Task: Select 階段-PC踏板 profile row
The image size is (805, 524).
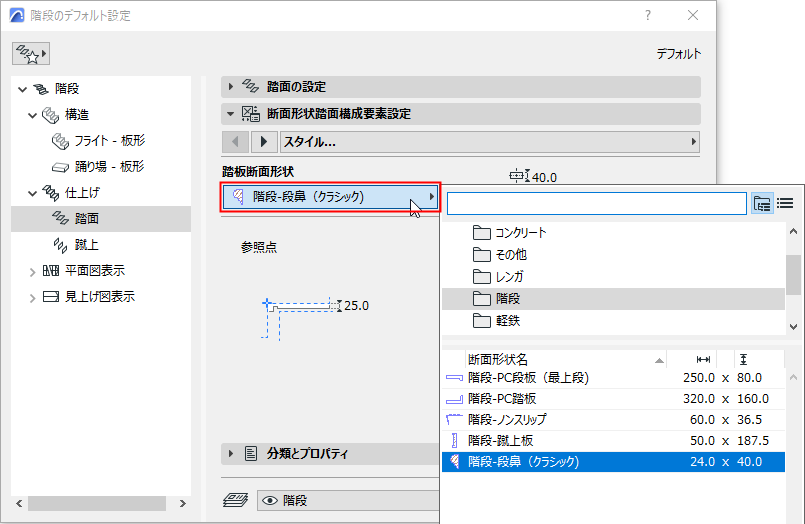Action: 614,399
